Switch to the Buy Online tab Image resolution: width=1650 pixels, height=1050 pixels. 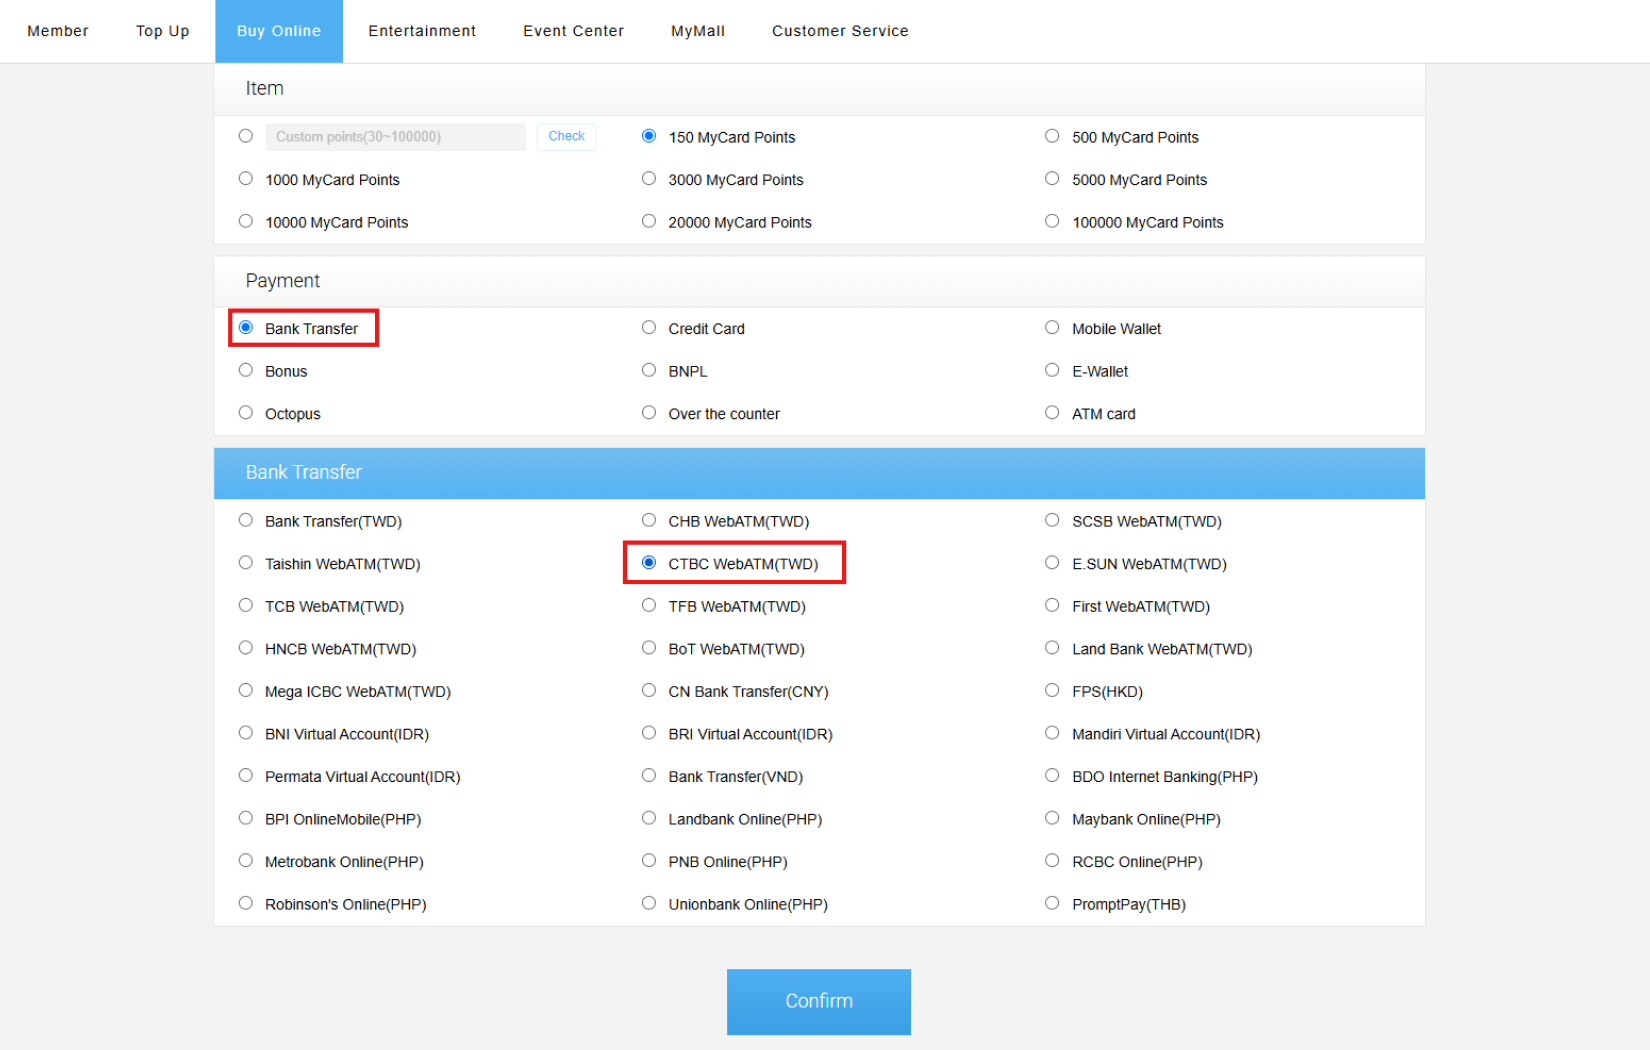tap(279, 31)
